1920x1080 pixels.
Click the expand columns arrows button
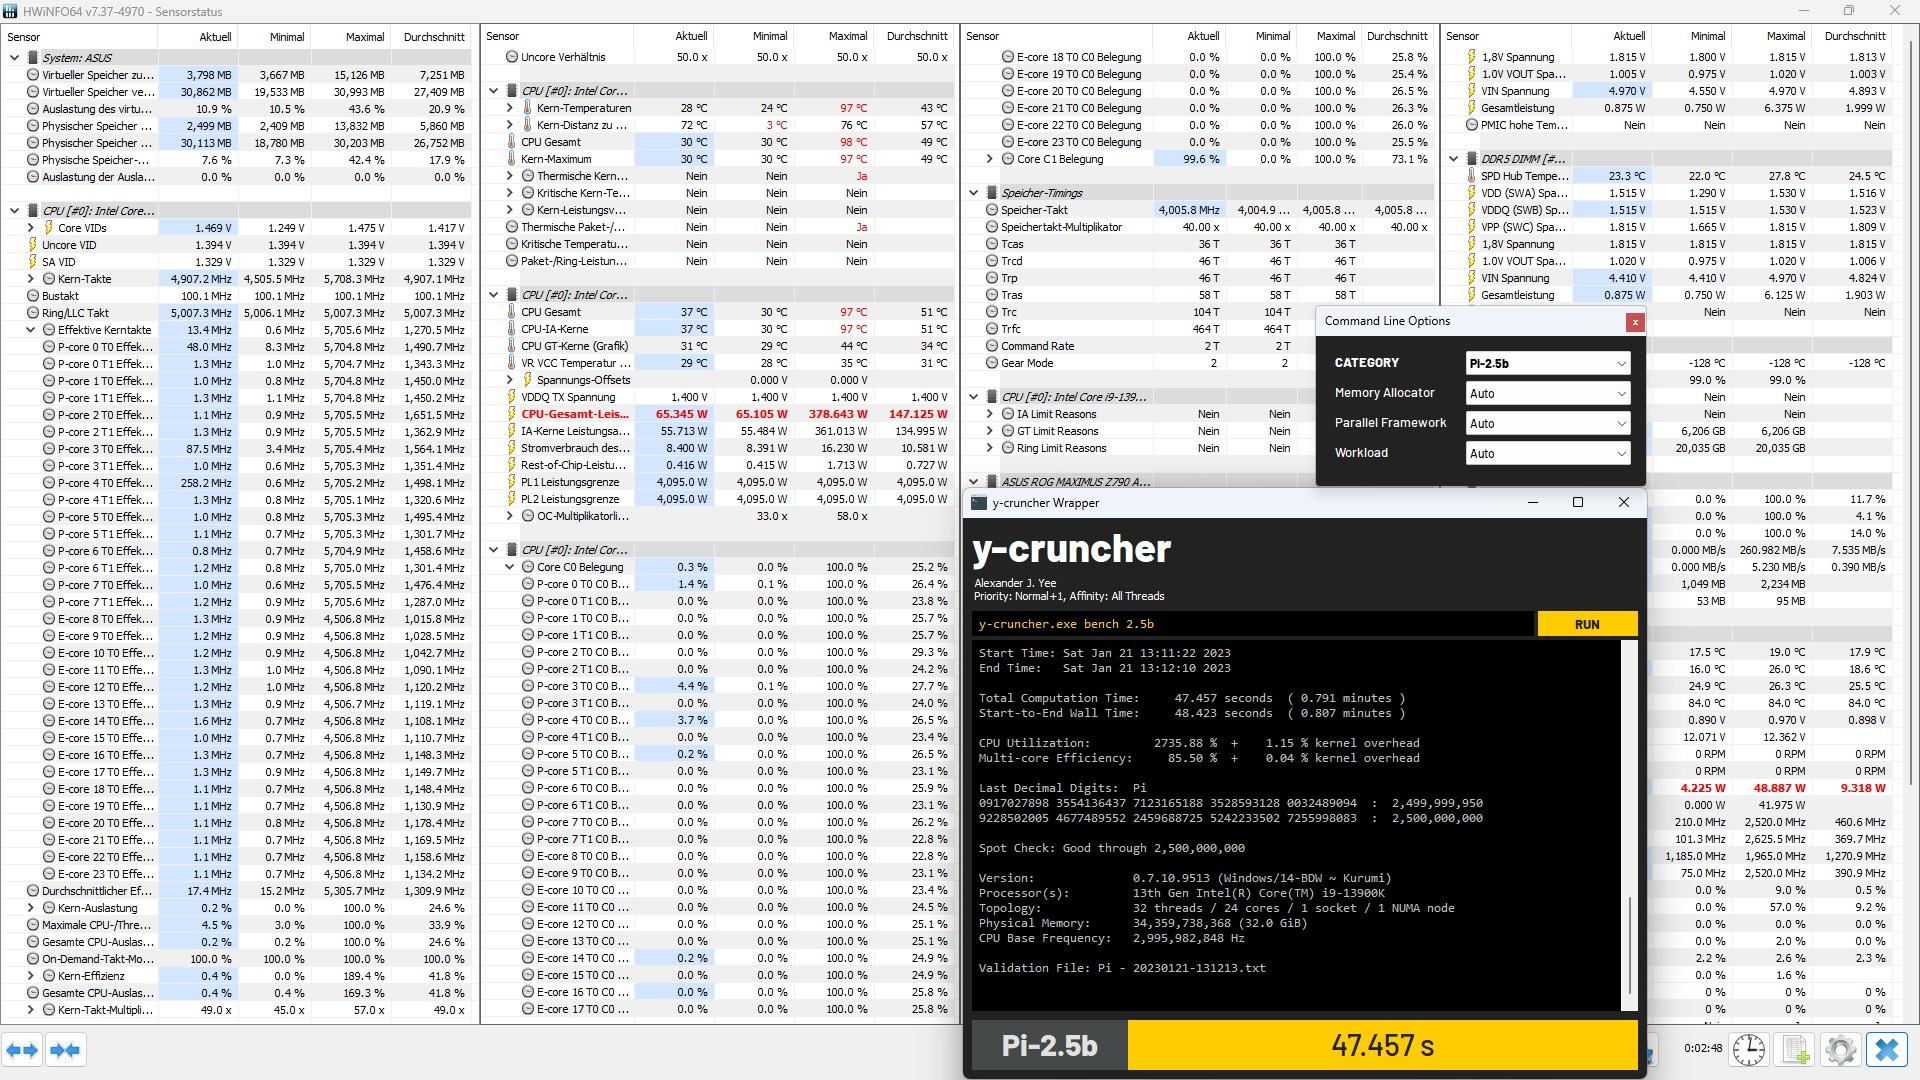pyautogui.click(x=23, y=1050)
